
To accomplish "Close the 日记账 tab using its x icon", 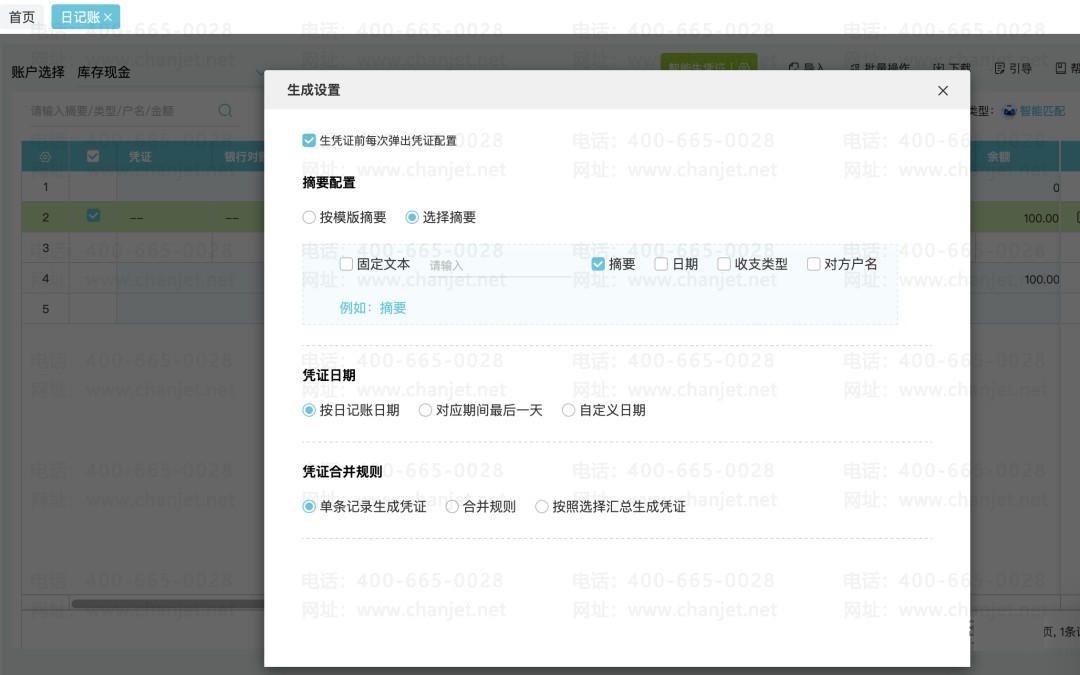I will pos(108,17).
